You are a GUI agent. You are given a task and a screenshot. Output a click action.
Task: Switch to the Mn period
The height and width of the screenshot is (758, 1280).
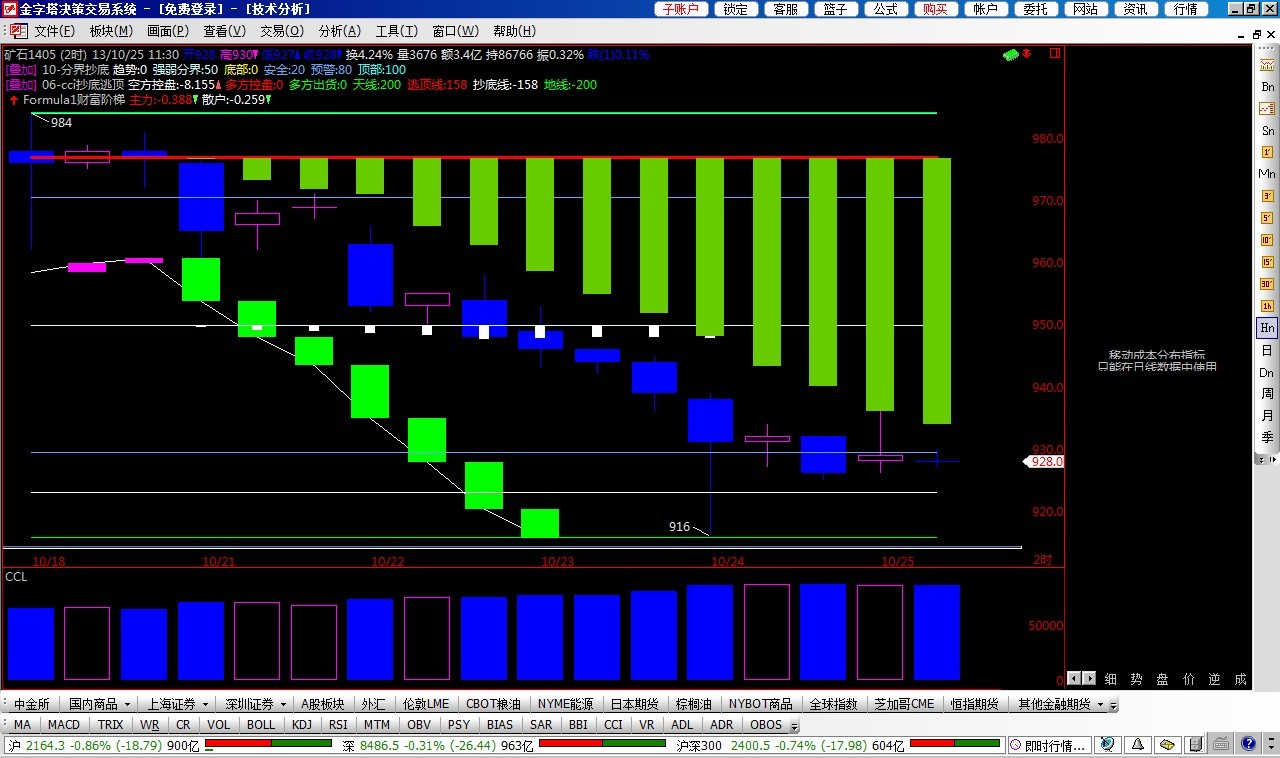(1267, 174)
